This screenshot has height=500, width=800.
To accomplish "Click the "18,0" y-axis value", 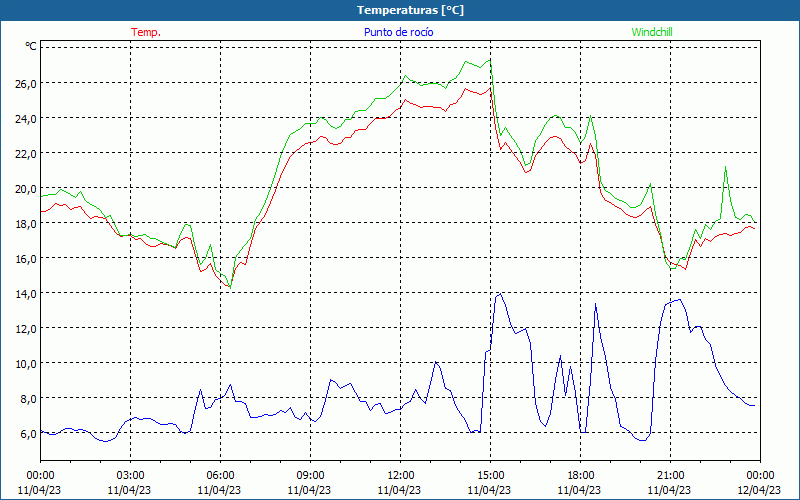I will (26, 223).
